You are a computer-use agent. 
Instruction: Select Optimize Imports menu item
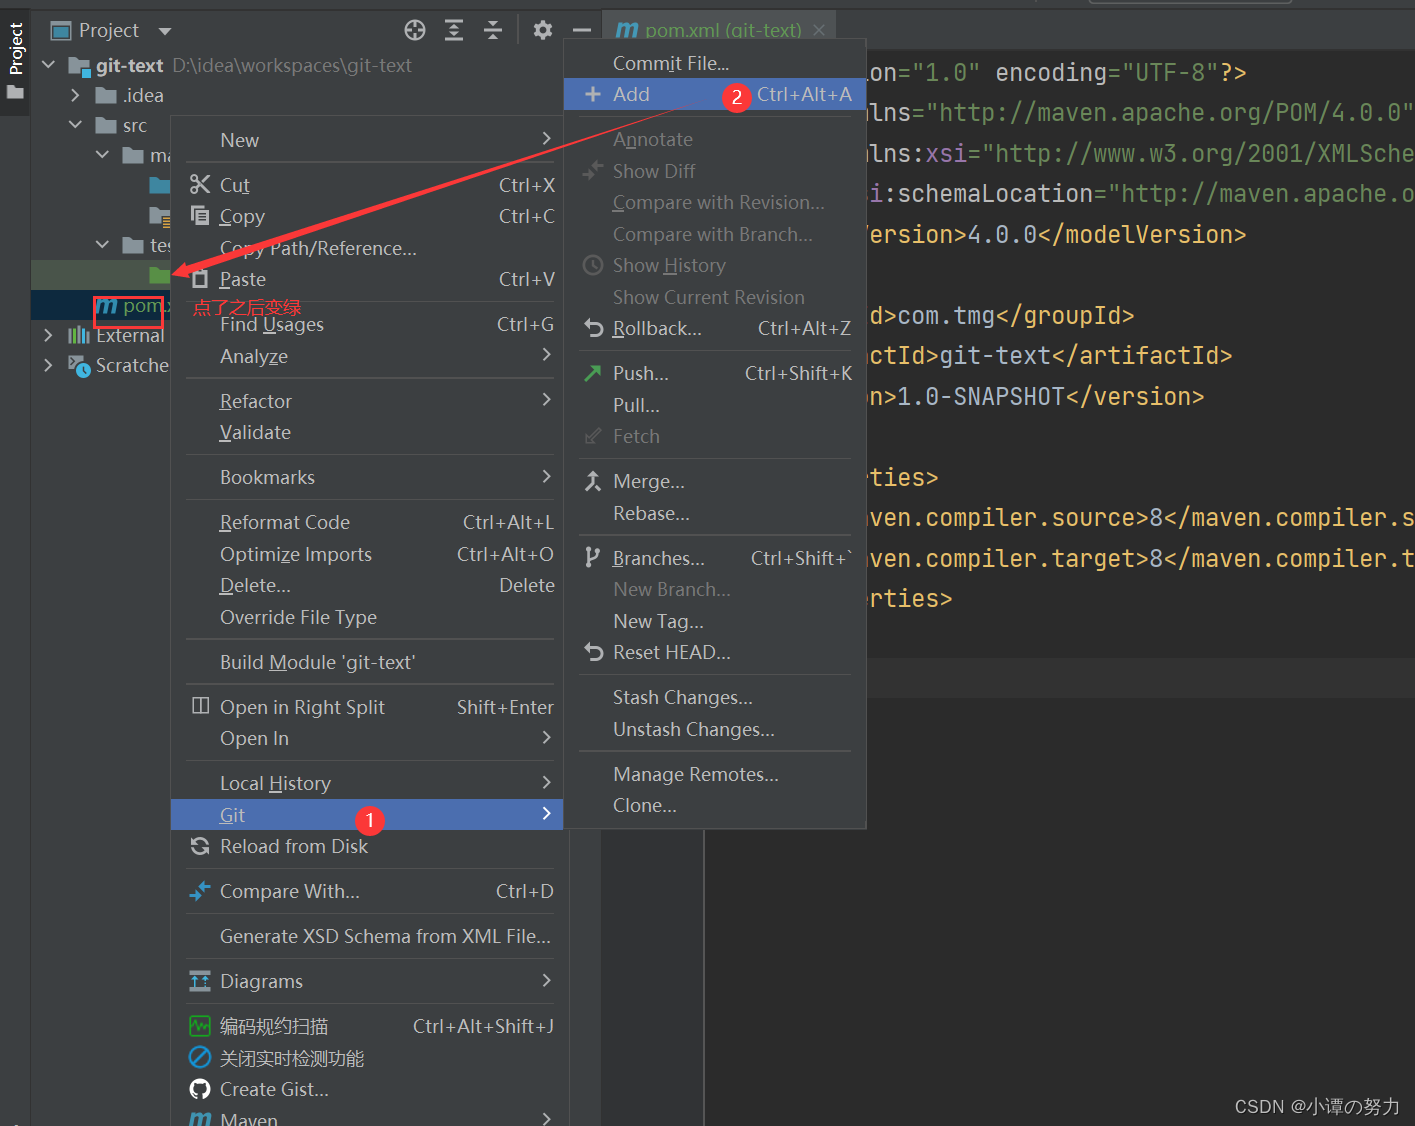point(369,554)
